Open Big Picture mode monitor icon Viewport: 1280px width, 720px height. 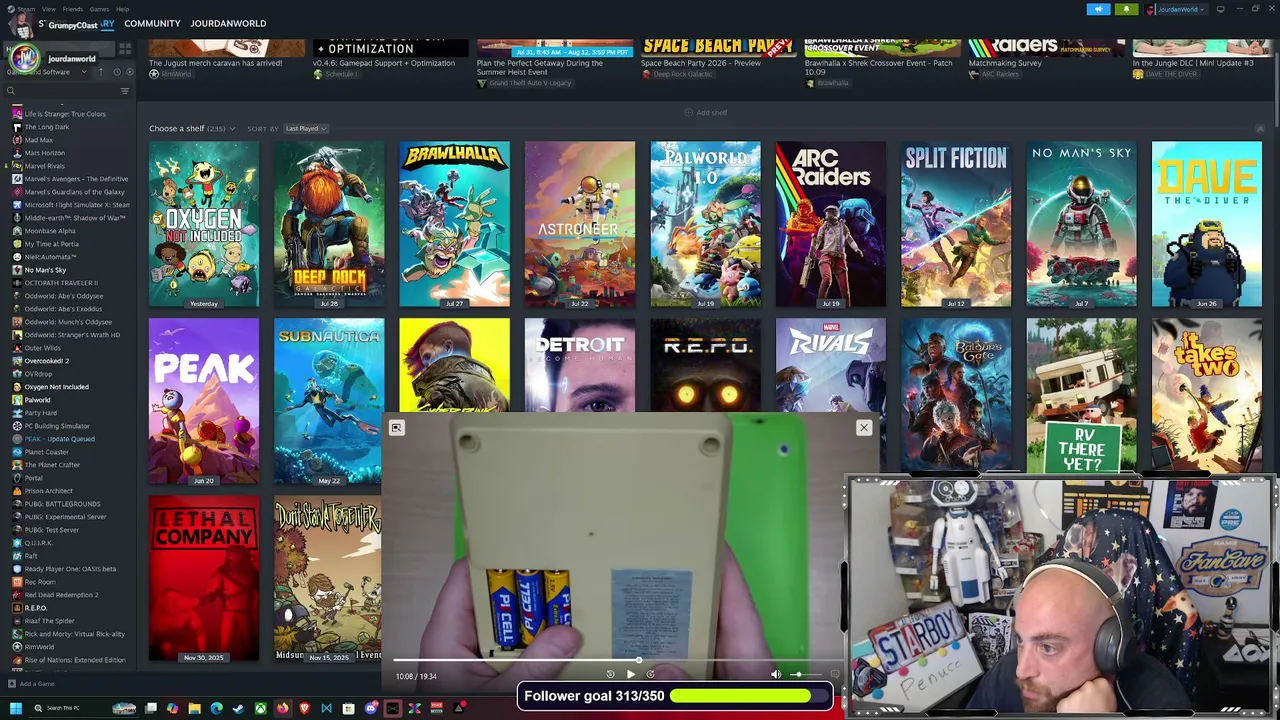(x=1220, y=9)
